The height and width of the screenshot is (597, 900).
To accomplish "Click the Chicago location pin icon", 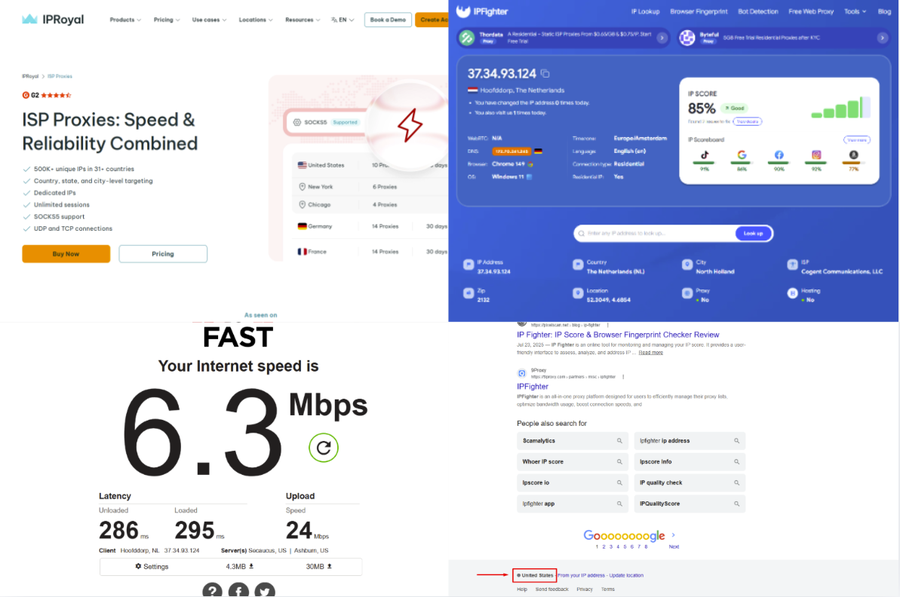I will coord(302,204).
